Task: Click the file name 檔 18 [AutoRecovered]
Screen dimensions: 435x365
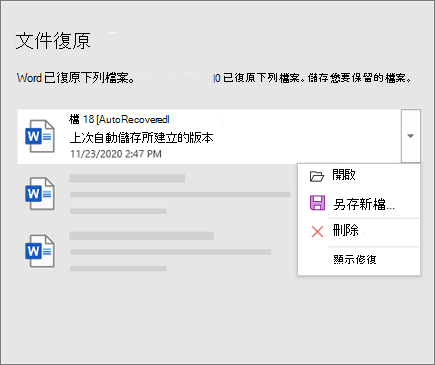Action: [x=119, y=119]
